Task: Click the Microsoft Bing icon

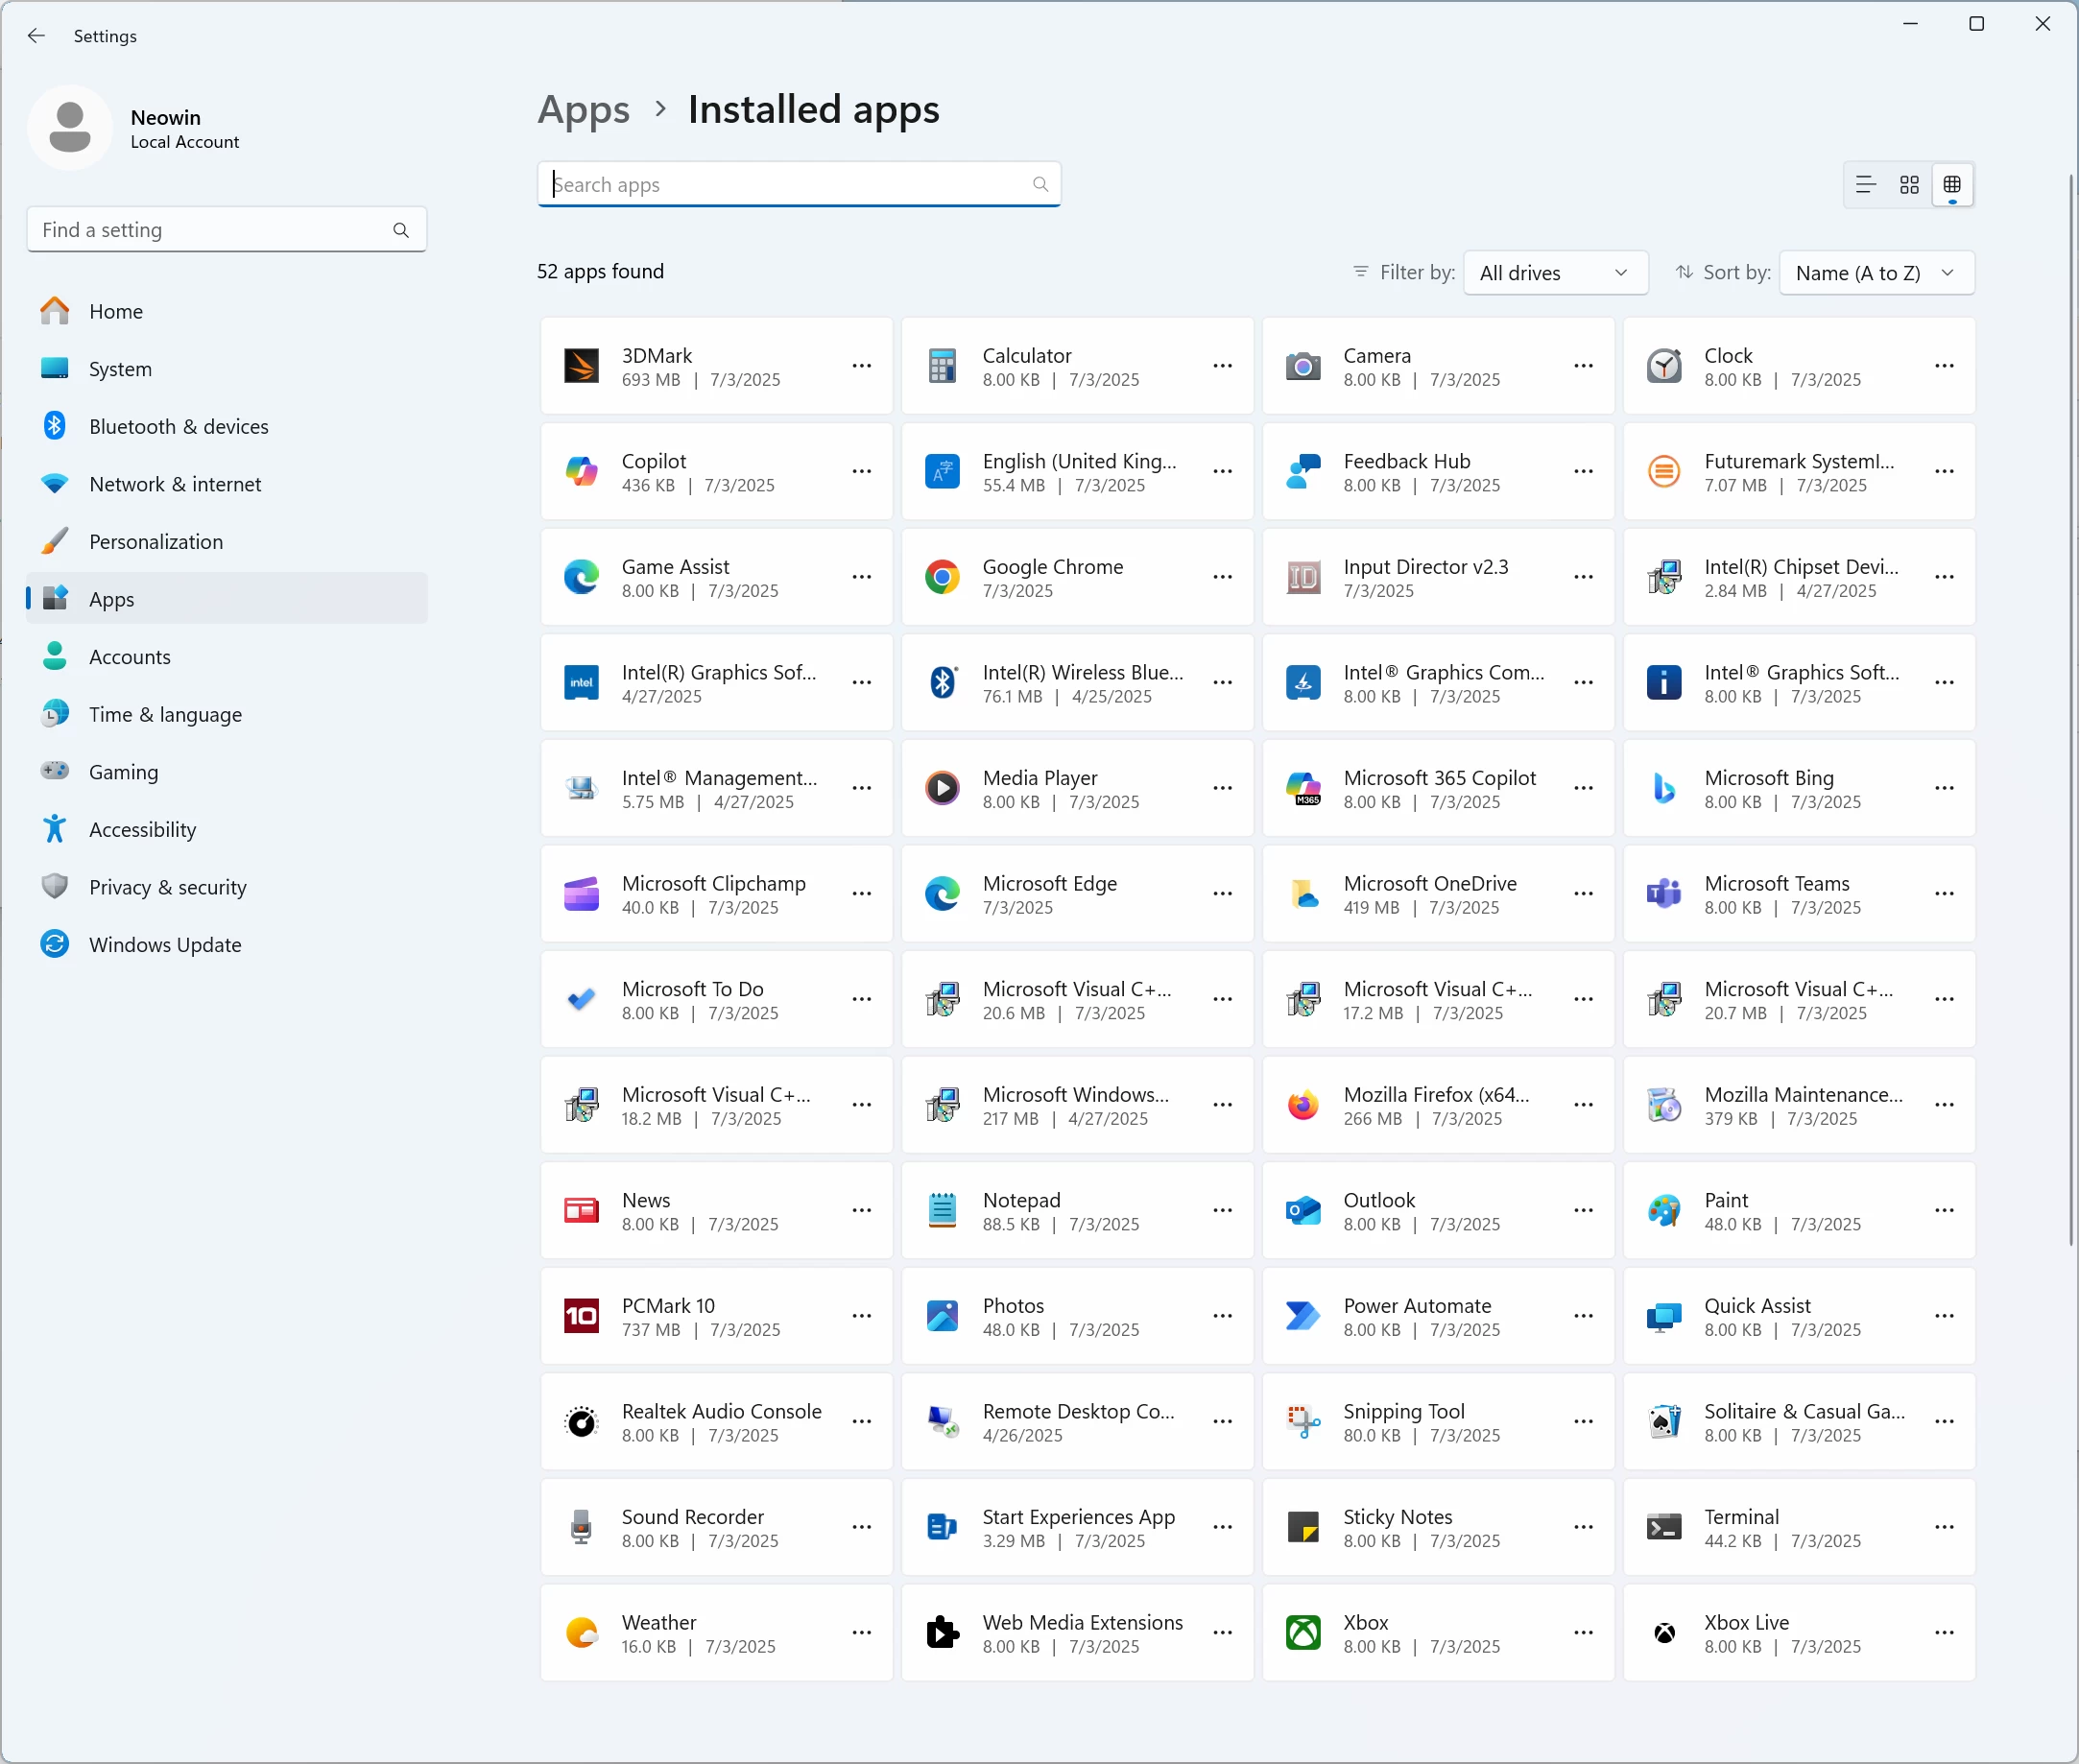Action: tap(1664, 789)
